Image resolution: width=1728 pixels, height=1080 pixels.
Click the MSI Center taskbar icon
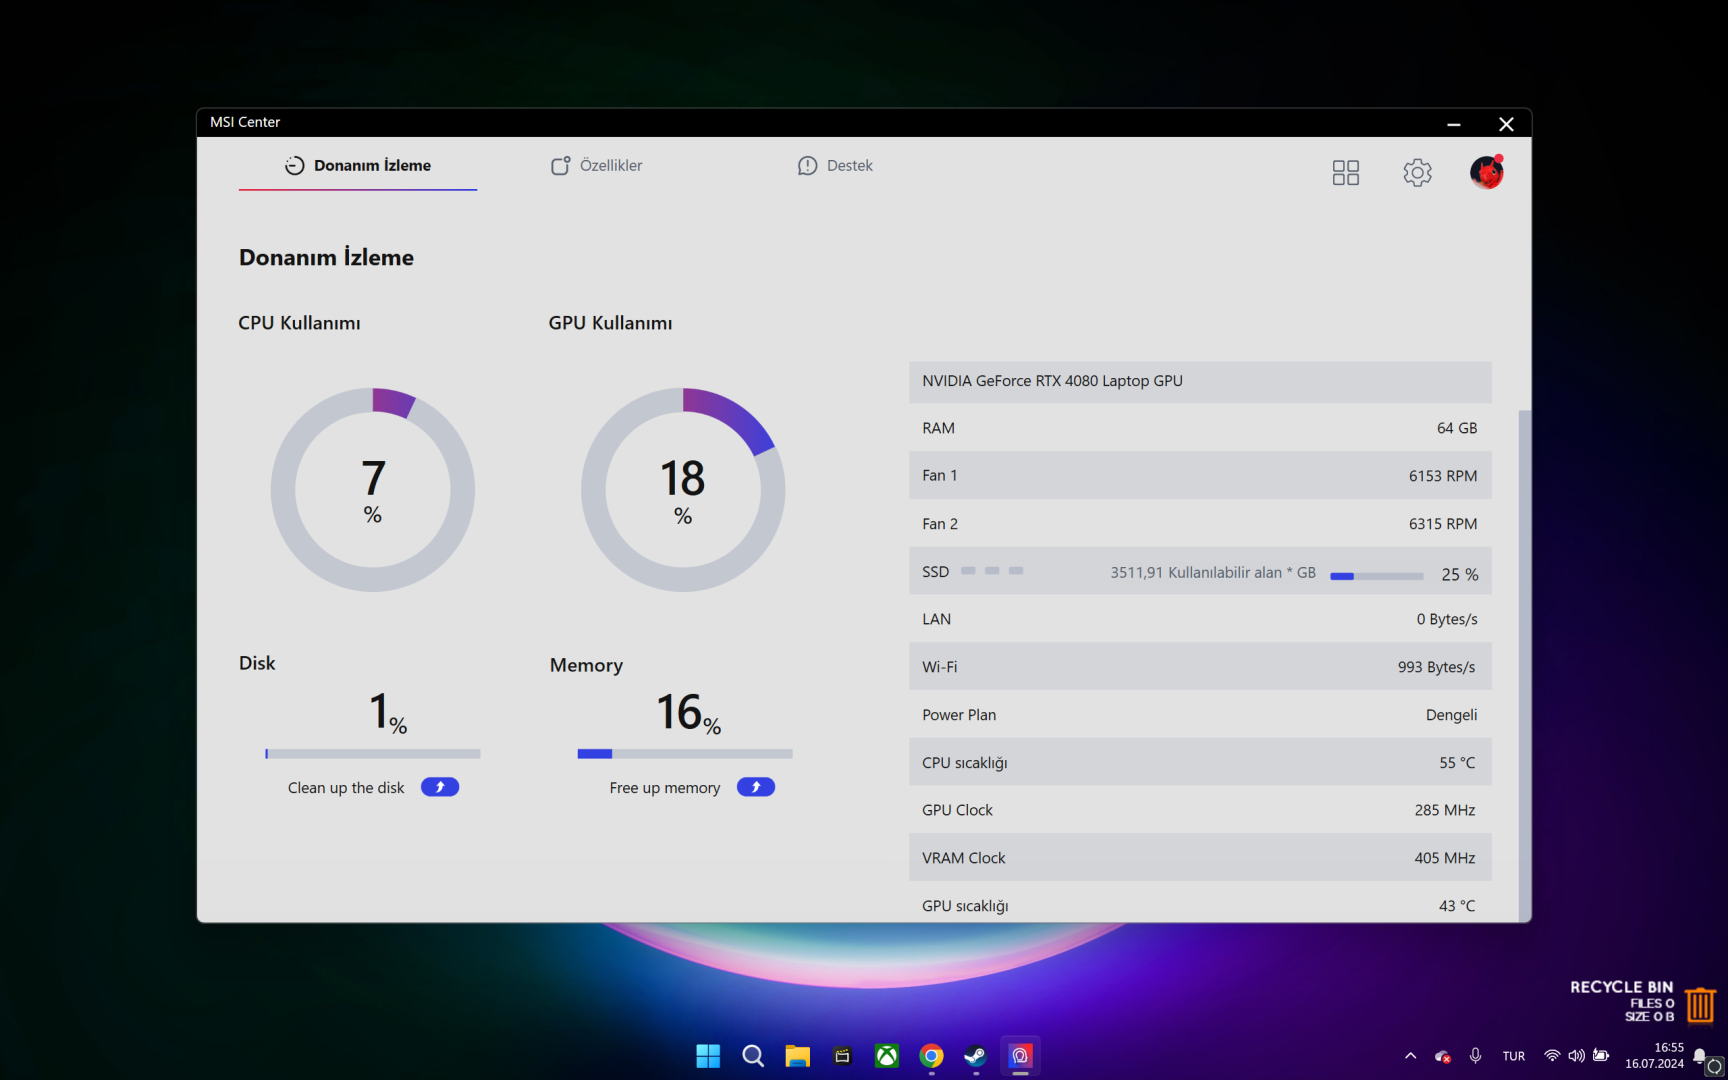pyautogui.click(x=1020, y=1056)
